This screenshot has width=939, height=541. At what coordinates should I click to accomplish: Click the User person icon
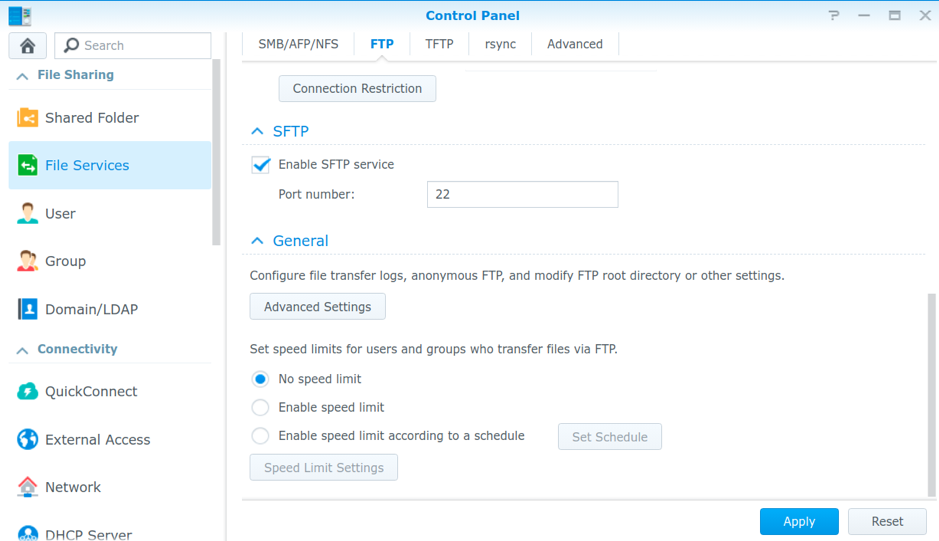[x=27, y=214]
